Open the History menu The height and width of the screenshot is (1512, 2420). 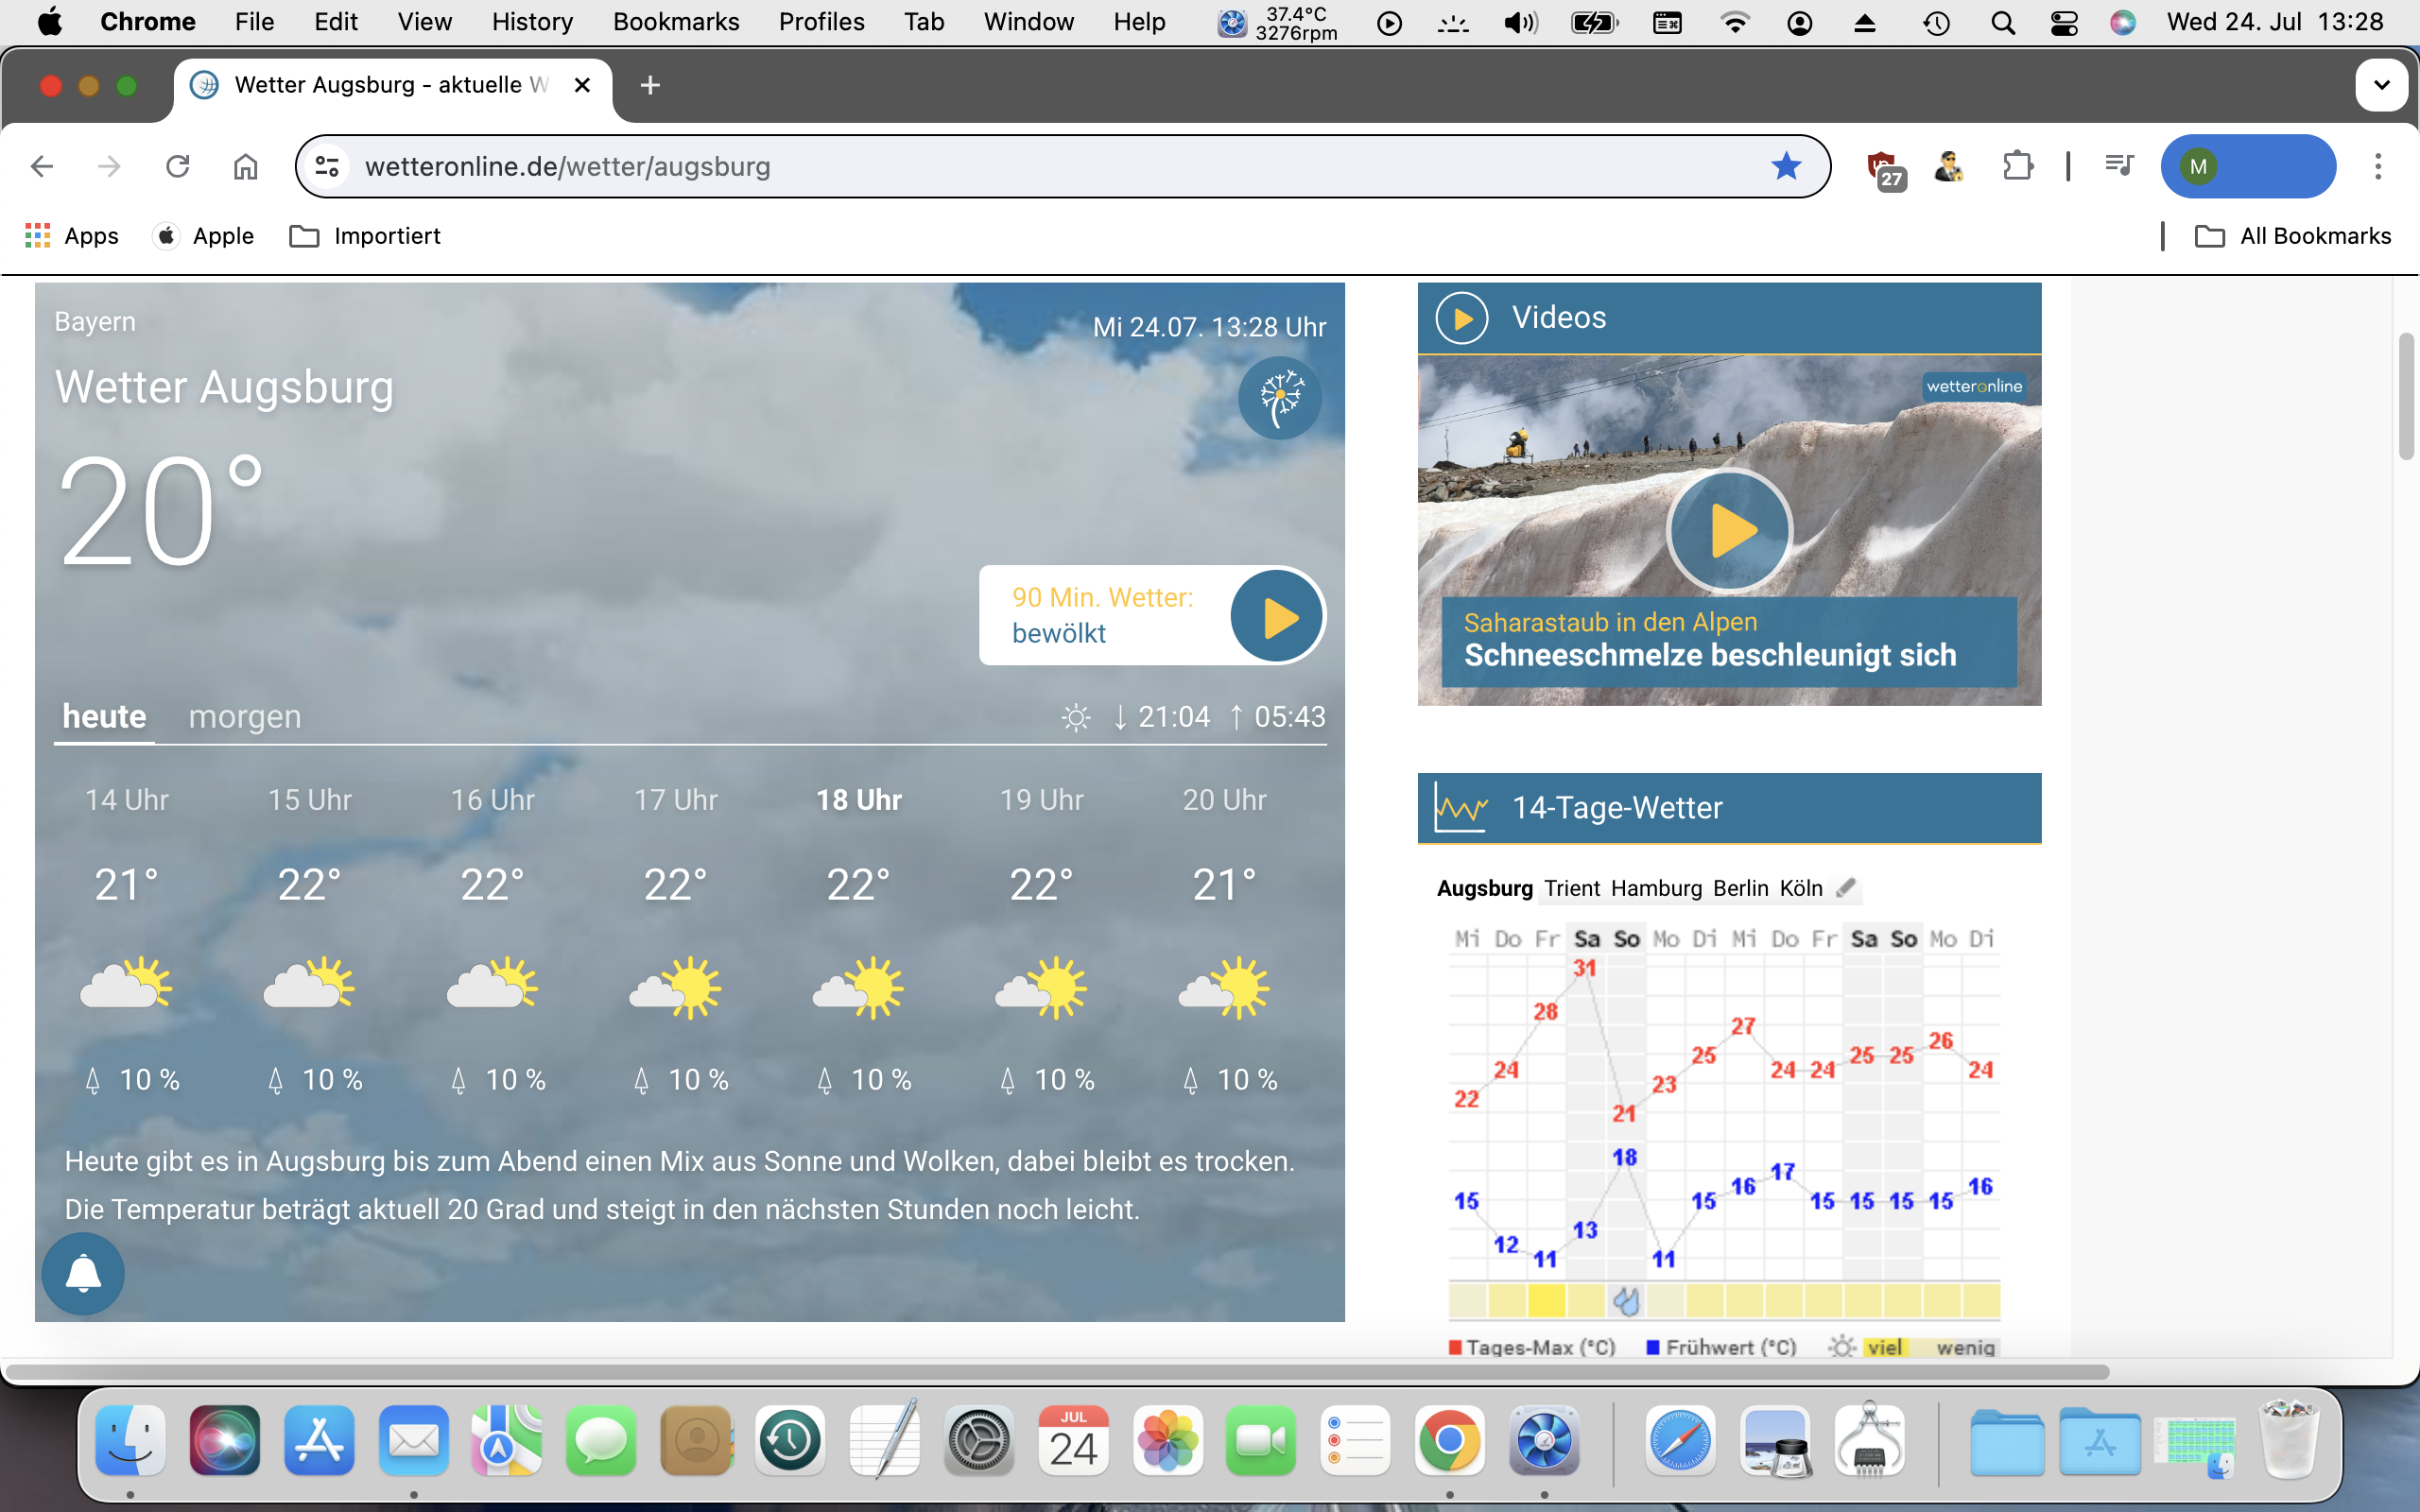(532, 22)
